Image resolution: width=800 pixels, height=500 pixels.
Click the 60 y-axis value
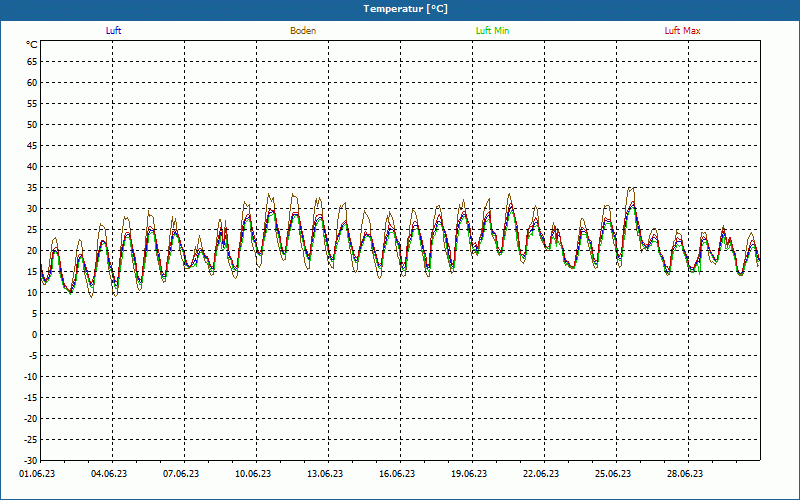32,83
